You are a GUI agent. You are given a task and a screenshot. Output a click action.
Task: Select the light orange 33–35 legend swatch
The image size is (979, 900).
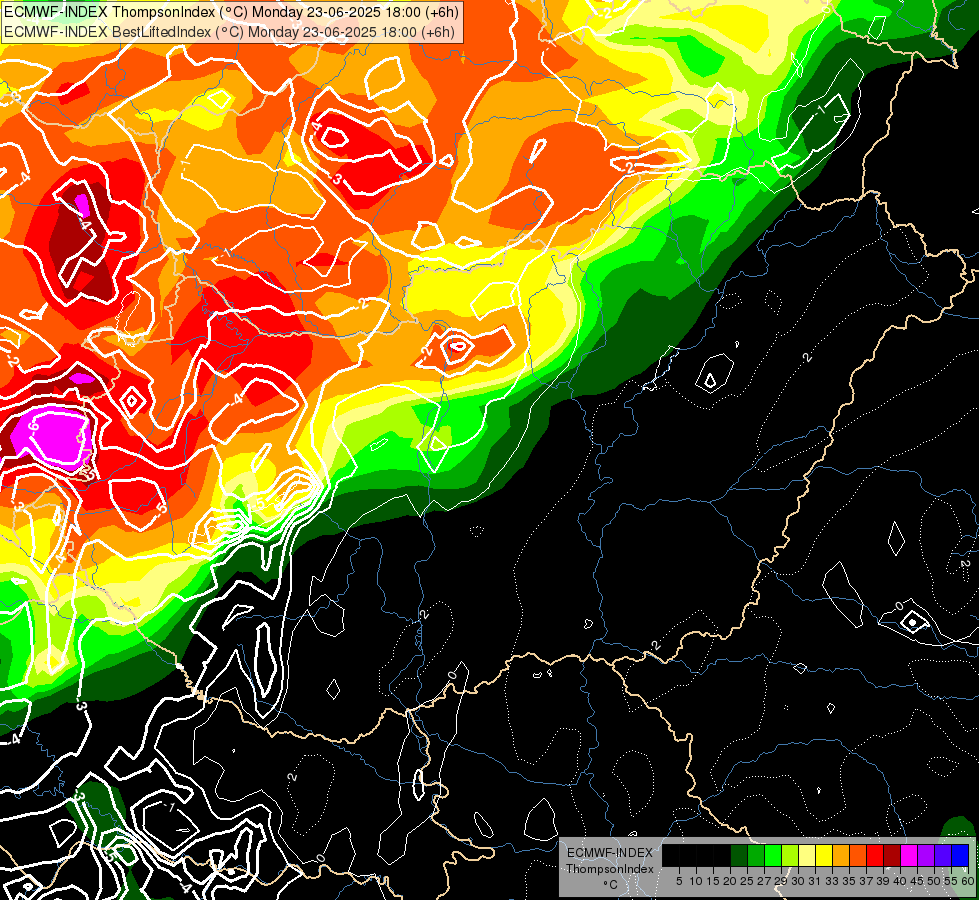841,855
